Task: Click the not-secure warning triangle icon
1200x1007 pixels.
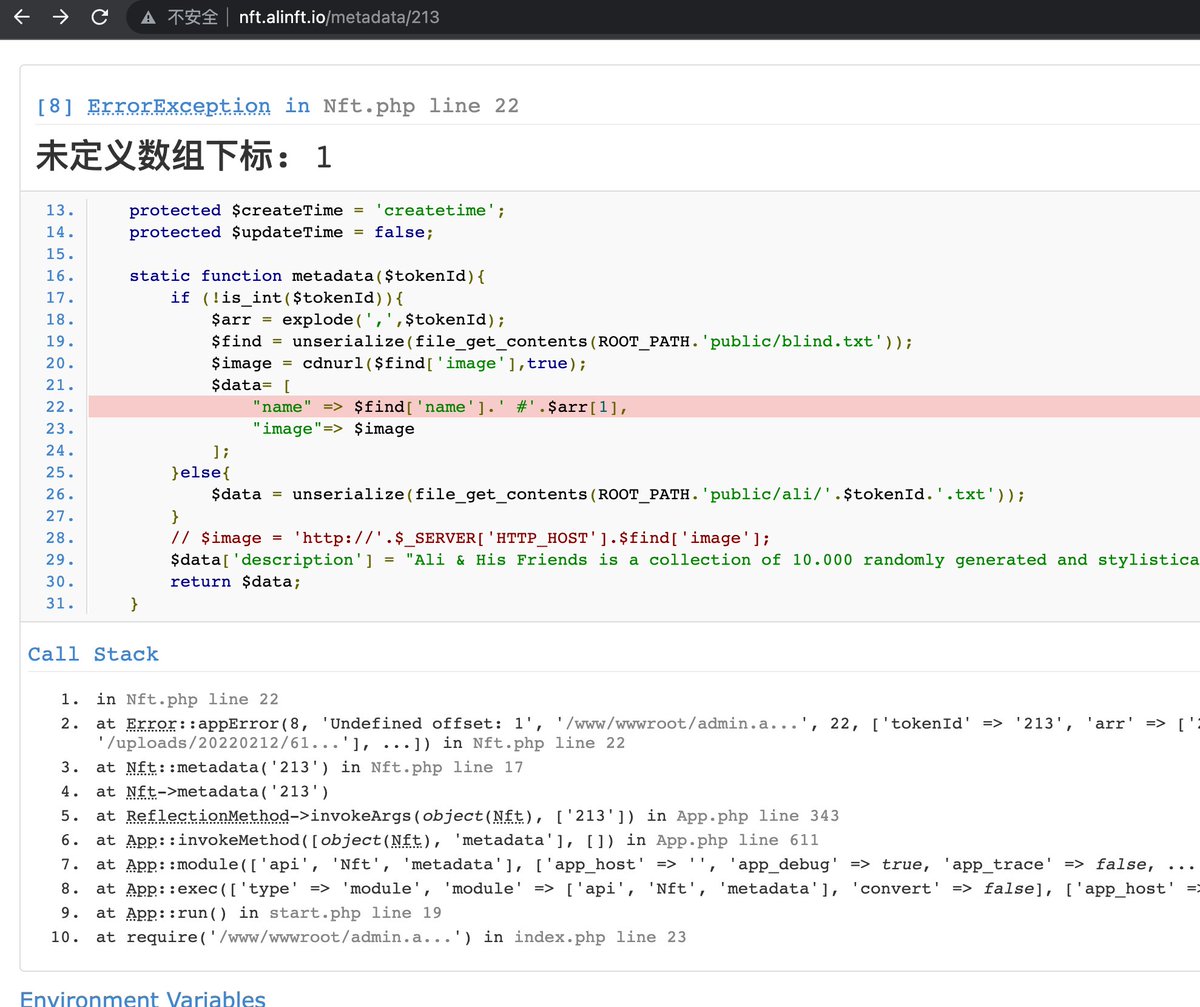Action: click(x=149, y=17)
